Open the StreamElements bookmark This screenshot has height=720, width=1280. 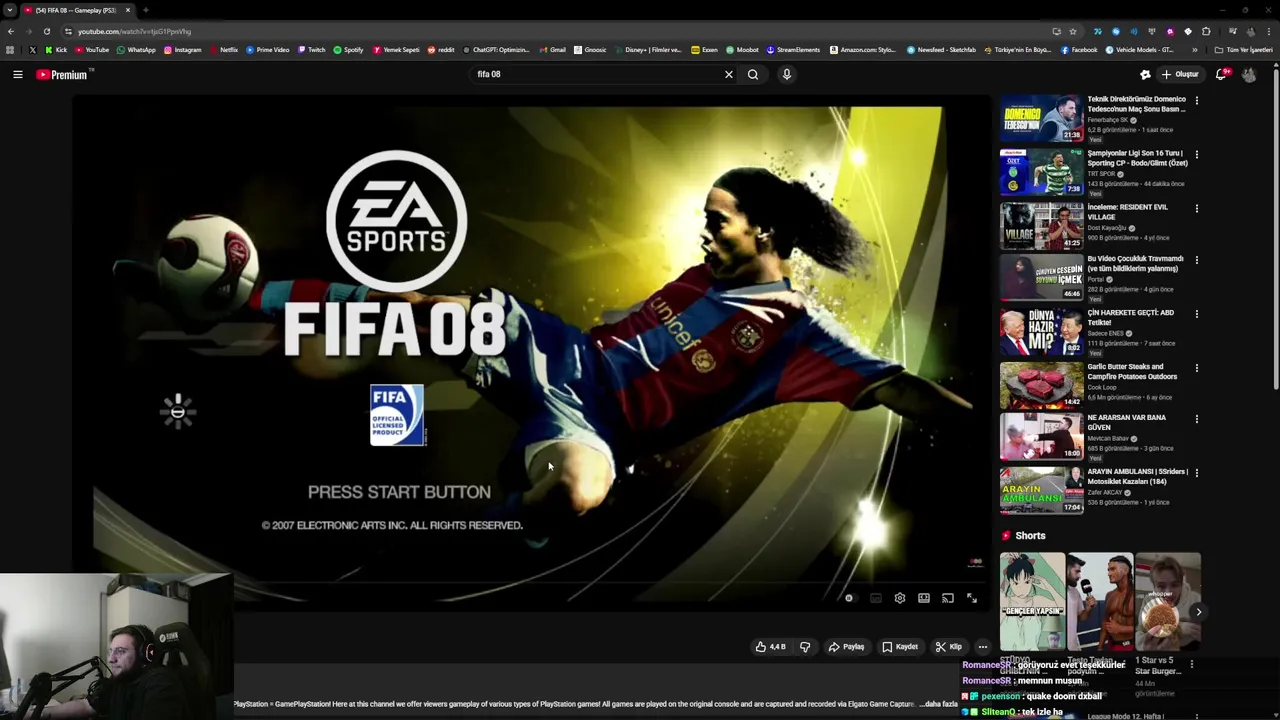point(793,49)
